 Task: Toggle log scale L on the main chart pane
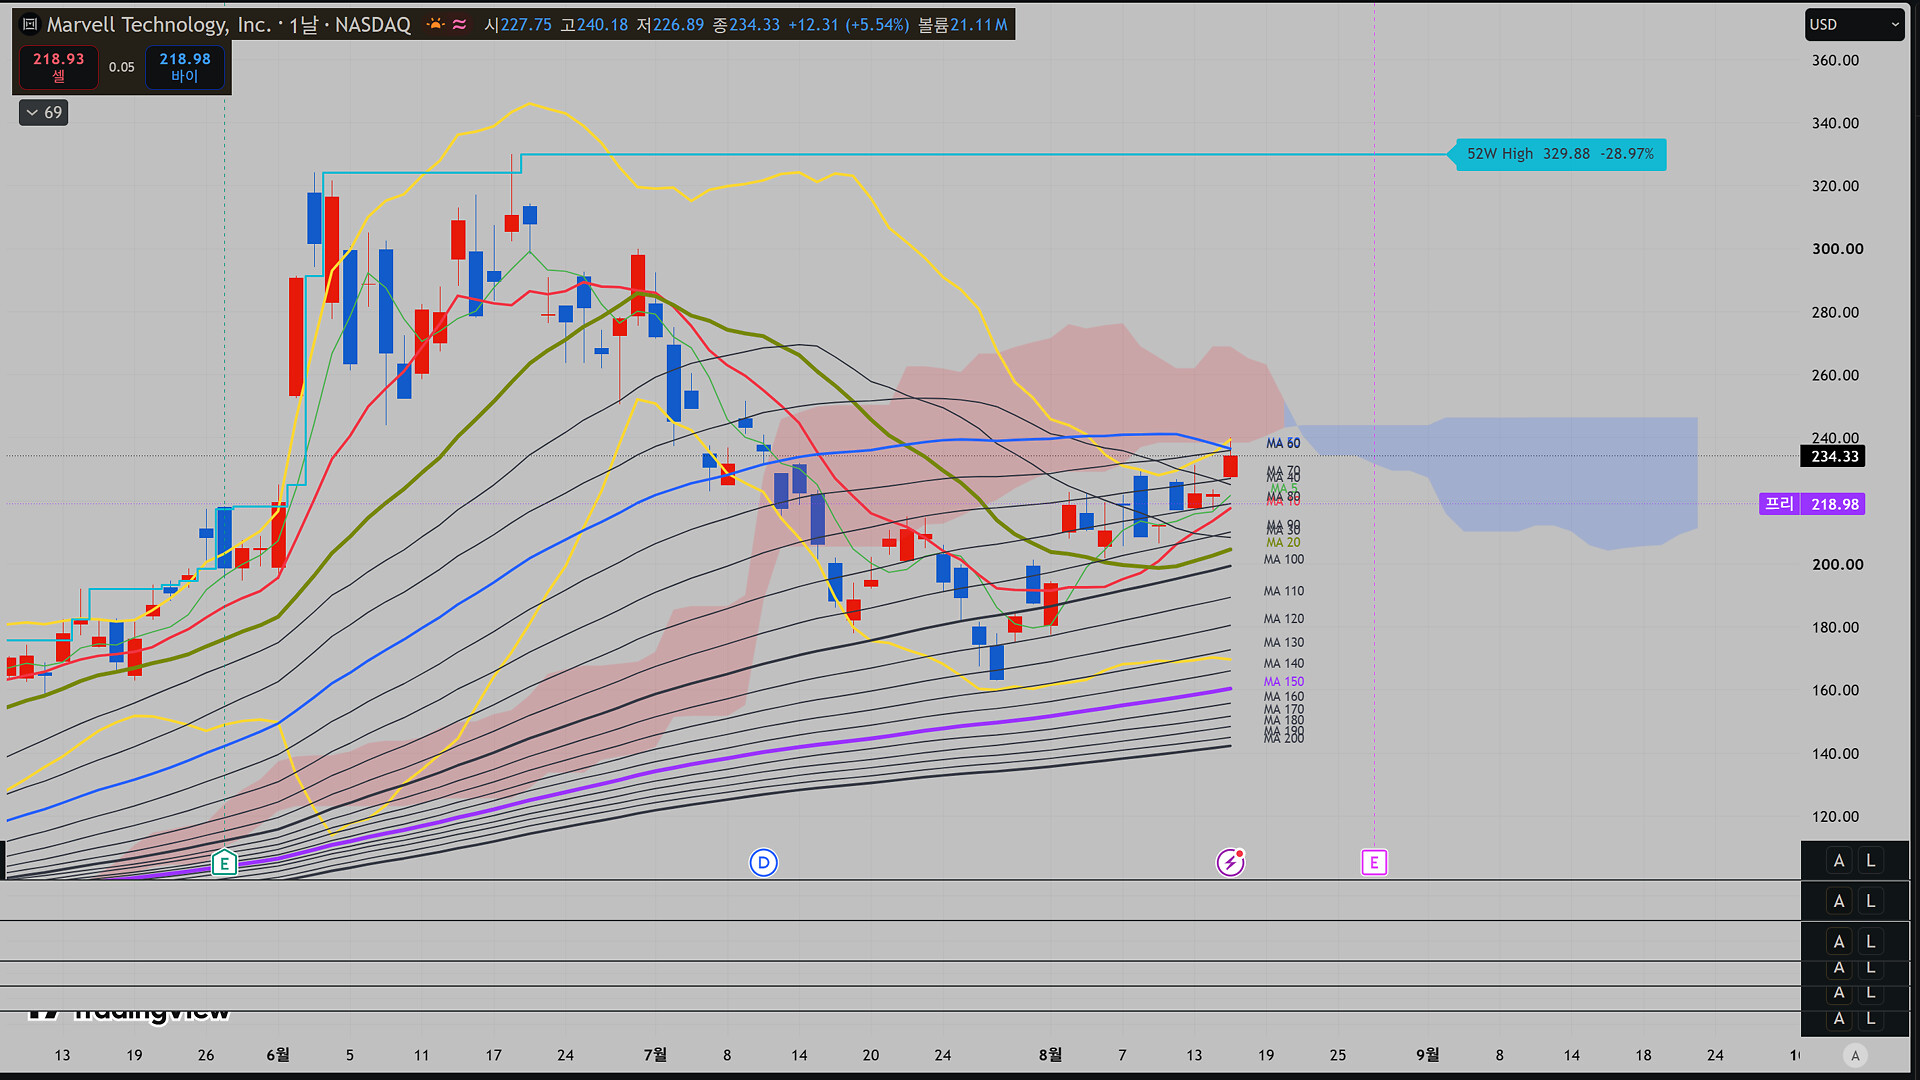click(x=1871, y=861)
